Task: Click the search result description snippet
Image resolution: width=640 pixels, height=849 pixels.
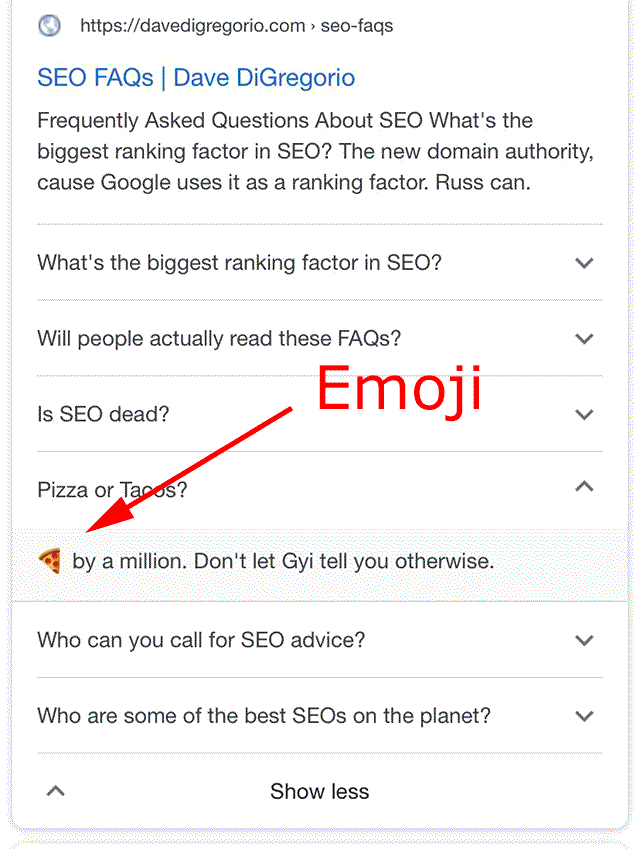Action: 316,152
